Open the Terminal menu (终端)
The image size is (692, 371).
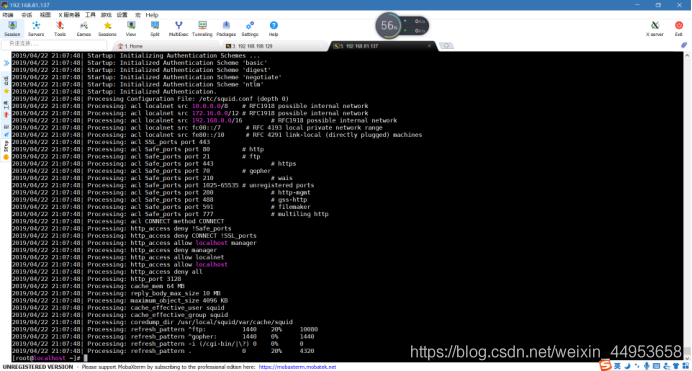(x=8, y=15)
